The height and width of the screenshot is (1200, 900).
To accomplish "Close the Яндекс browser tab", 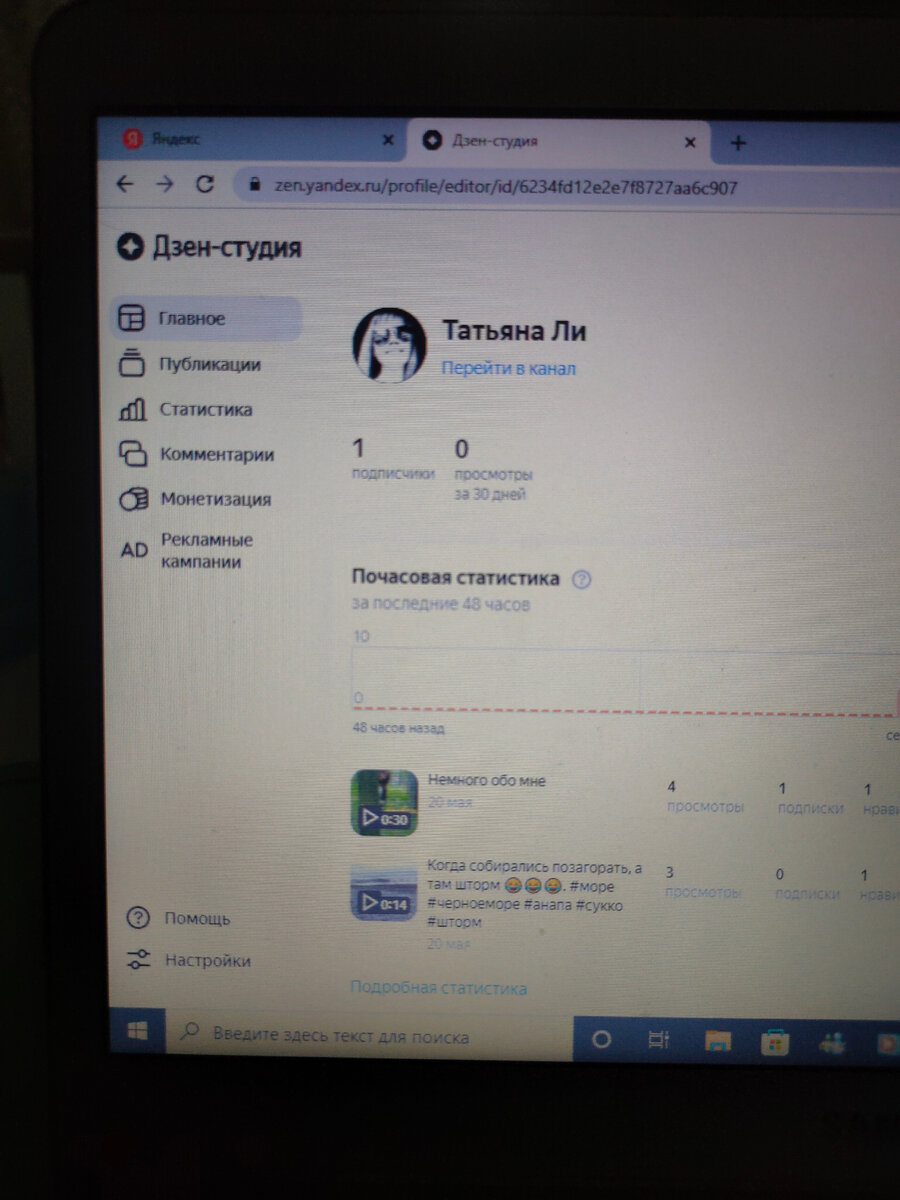I will pos(388,141).
